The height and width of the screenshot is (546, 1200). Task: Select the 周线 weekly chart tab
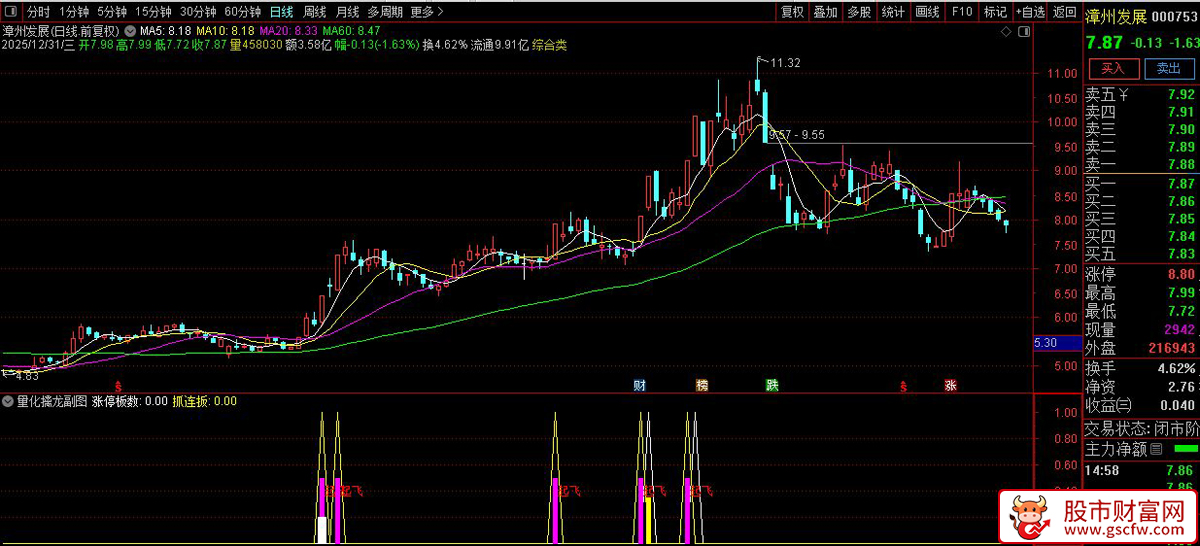(x=314, y=12)
